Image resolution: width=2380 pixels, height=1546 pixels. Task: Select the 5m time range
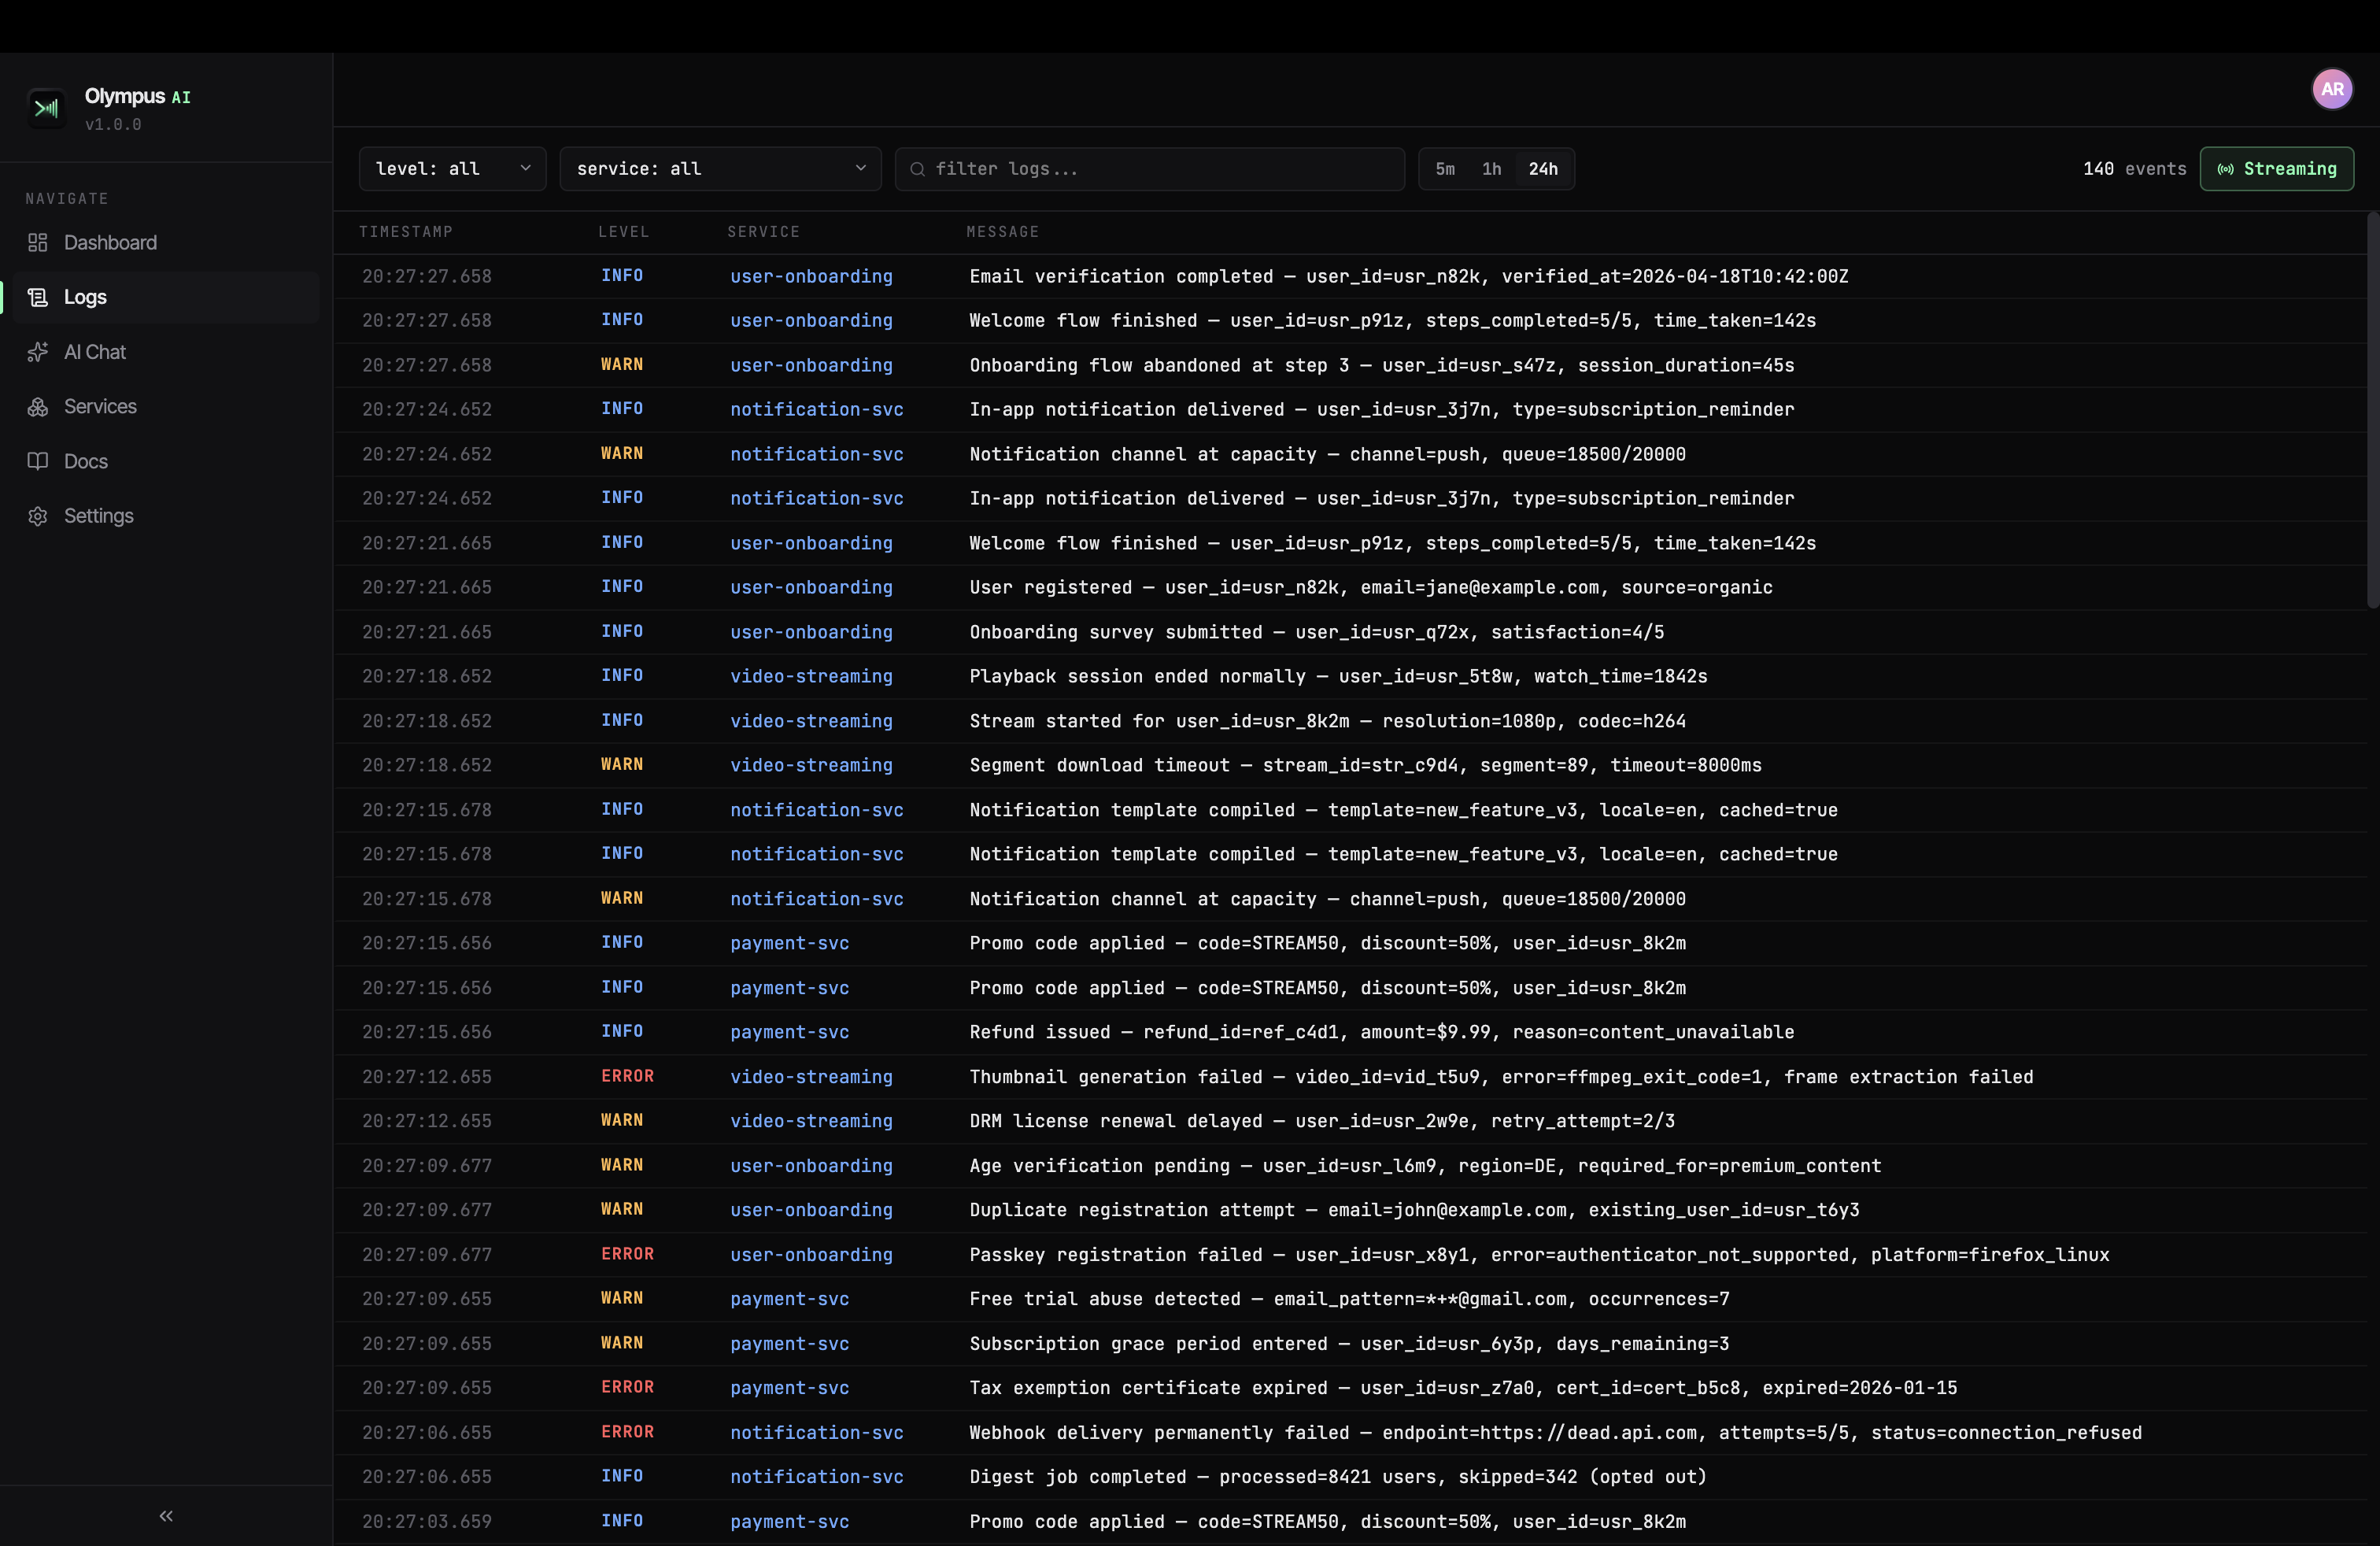click(1445, 169)
